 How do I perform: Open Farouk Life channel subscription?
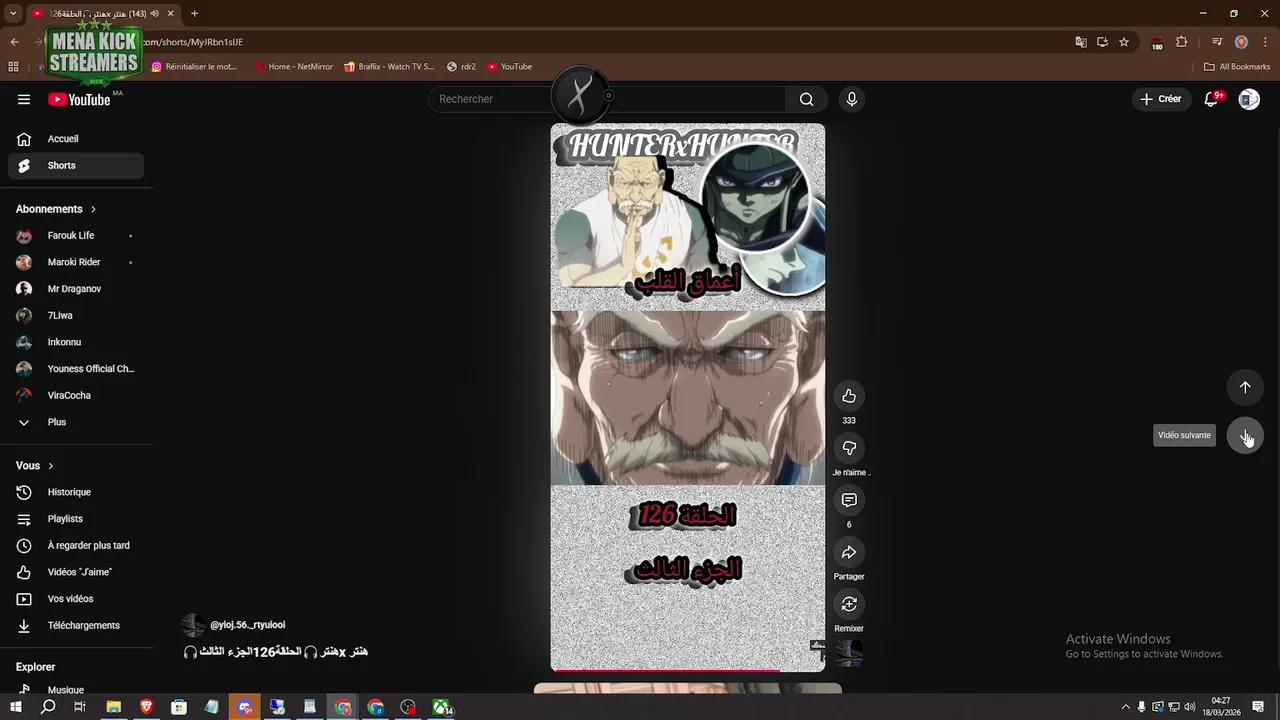pos(76,236)
